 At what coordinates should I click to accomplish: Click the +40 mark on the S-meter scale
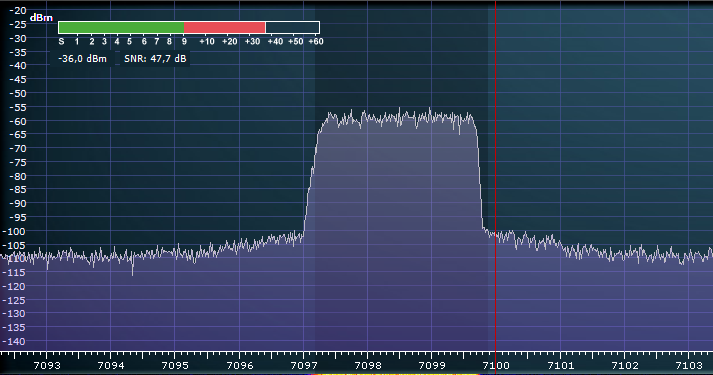[275, 41]
